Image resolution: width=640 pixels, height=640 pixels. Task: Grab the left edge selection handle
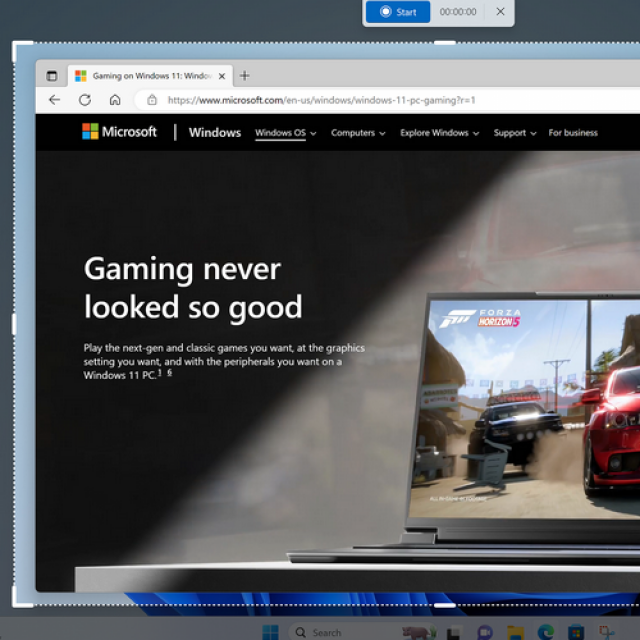click(x=14, y=324)
